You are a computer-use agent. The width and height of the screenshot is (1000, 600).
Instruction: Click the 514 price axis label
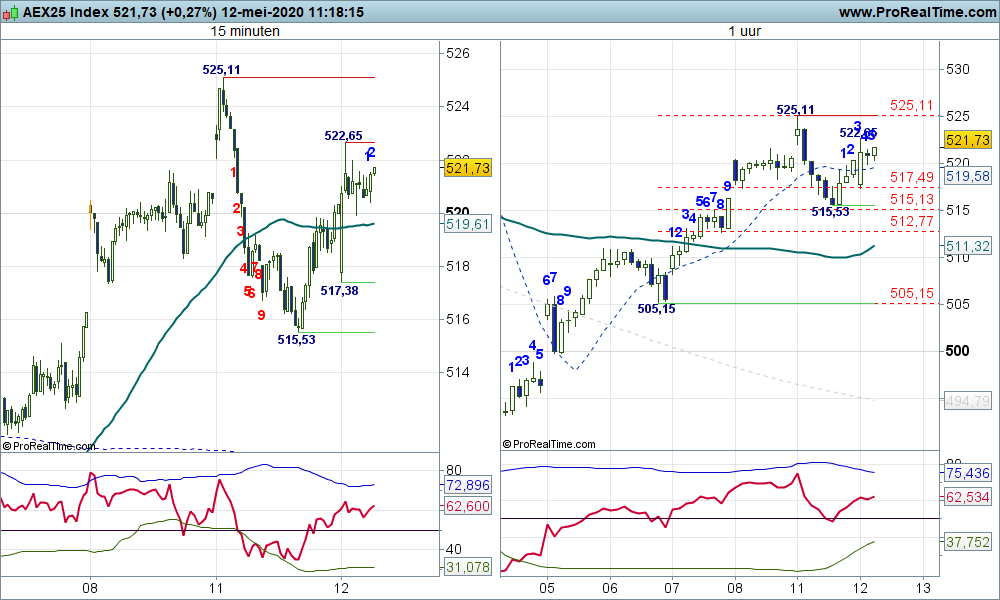click(458, 372)
